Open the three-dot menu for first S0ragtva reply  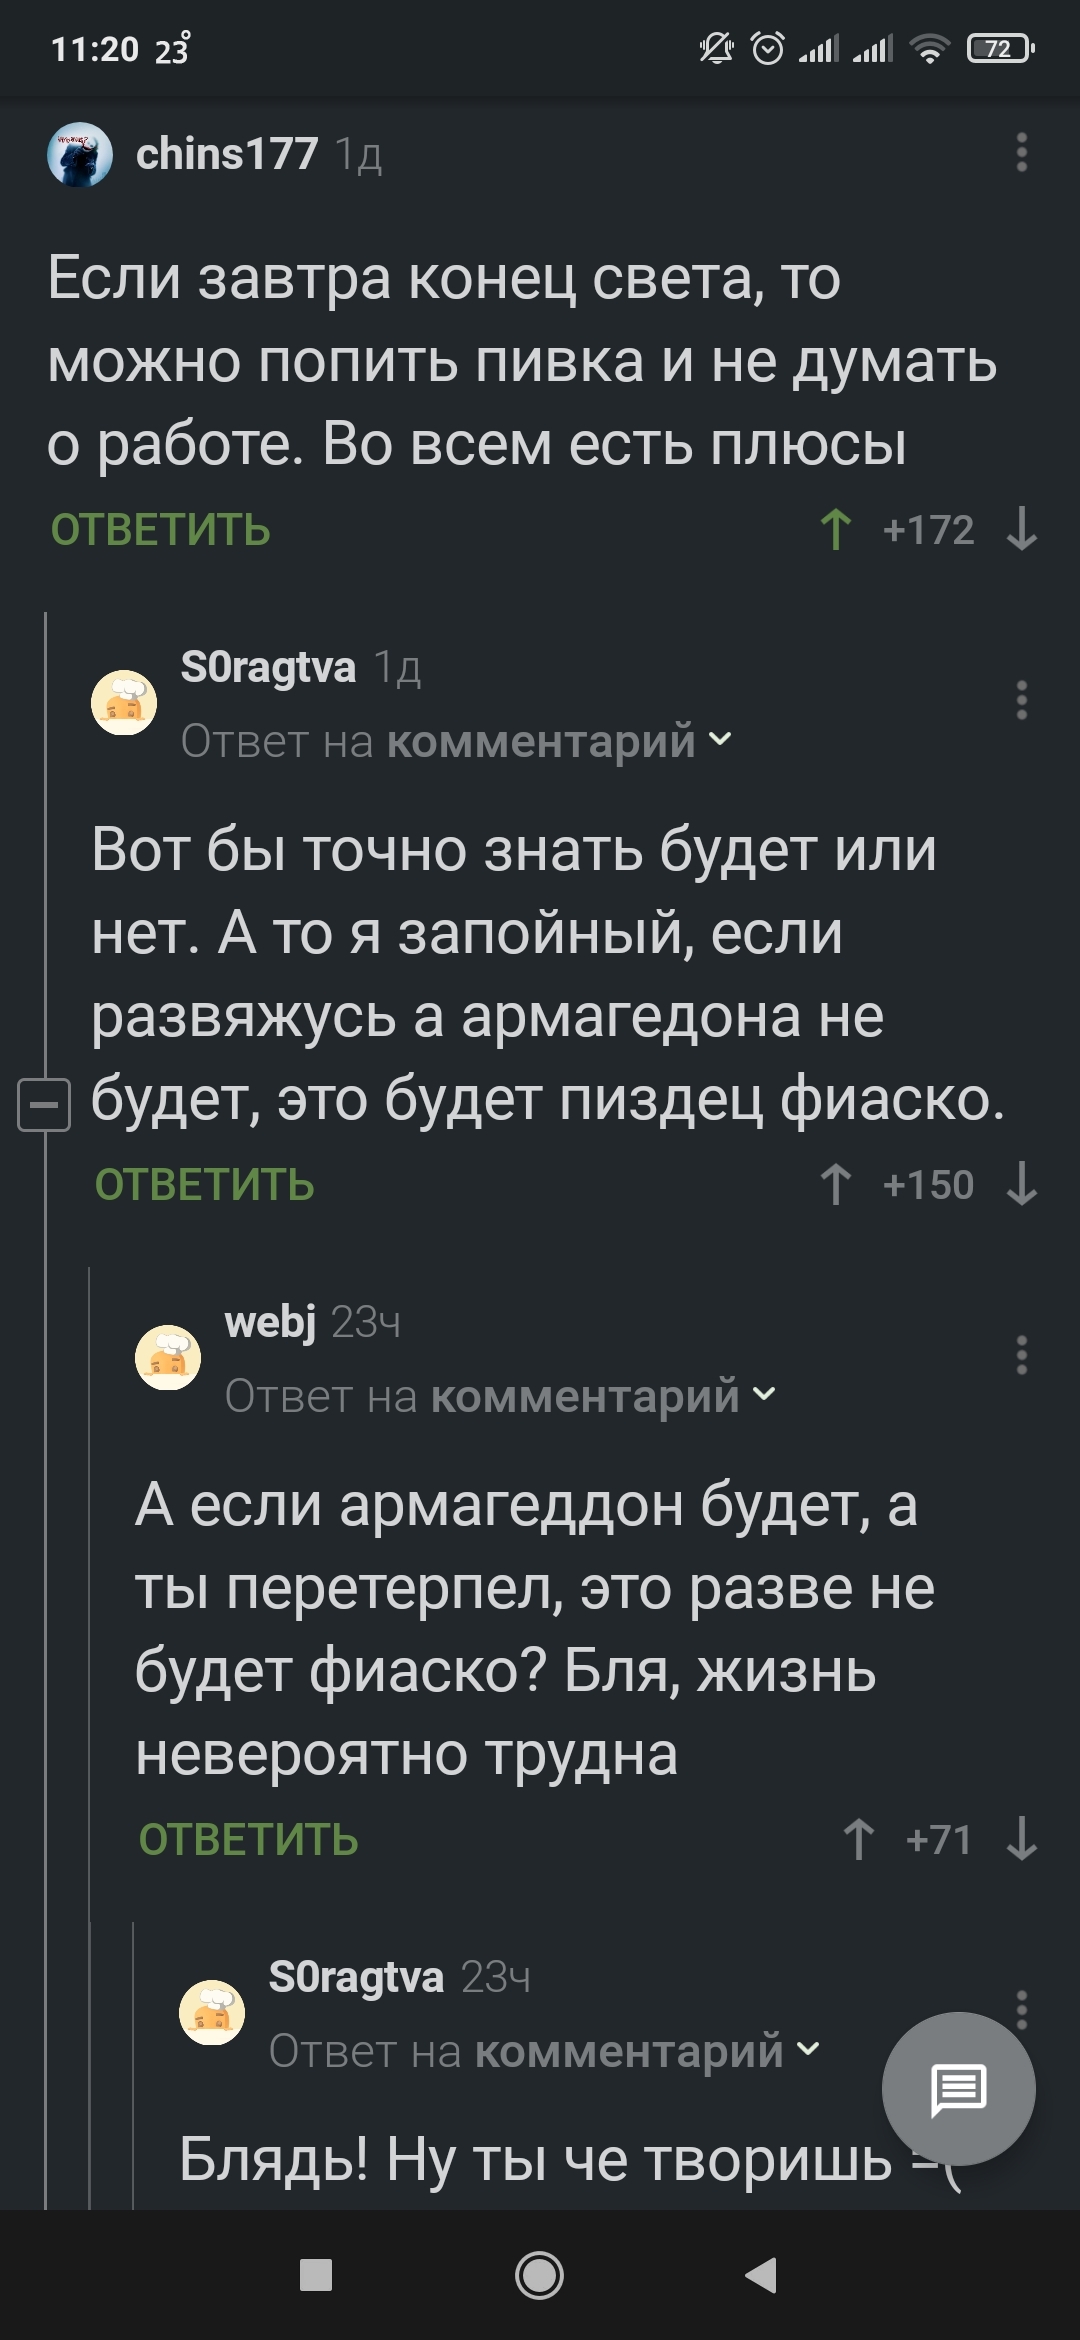1021,700
